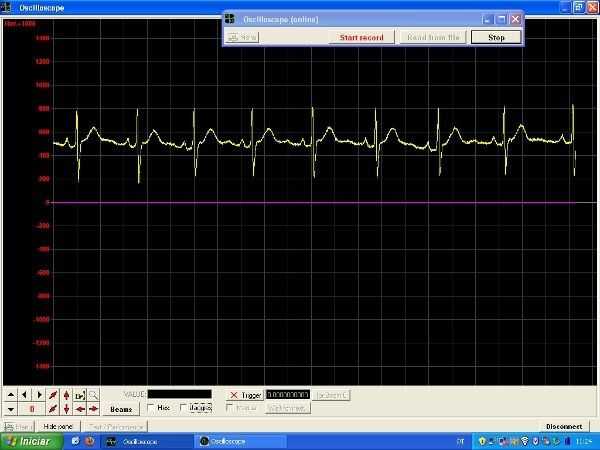Click the Disconnect button
600x450 pixels.
564,427
